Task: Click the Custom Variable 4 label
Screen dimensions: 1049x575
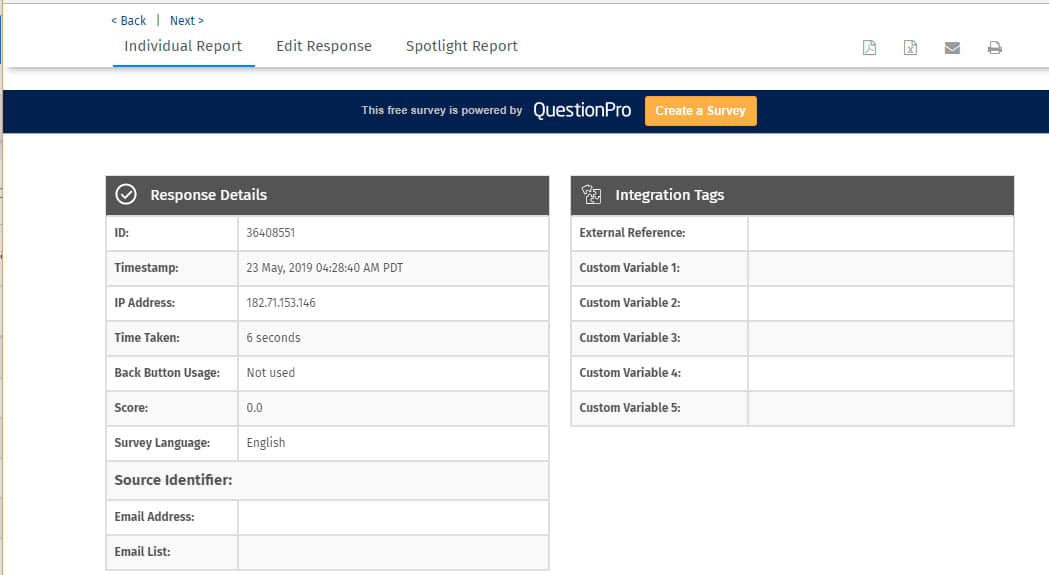Action: [630, 373]
